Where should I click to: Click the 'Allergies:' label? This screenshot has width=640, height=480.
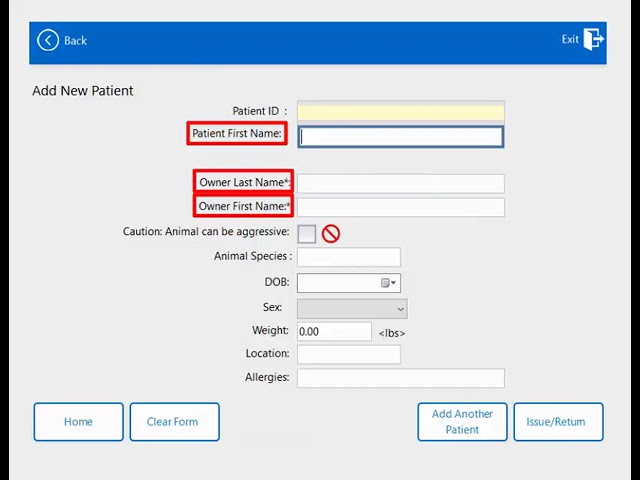(267, 377)
